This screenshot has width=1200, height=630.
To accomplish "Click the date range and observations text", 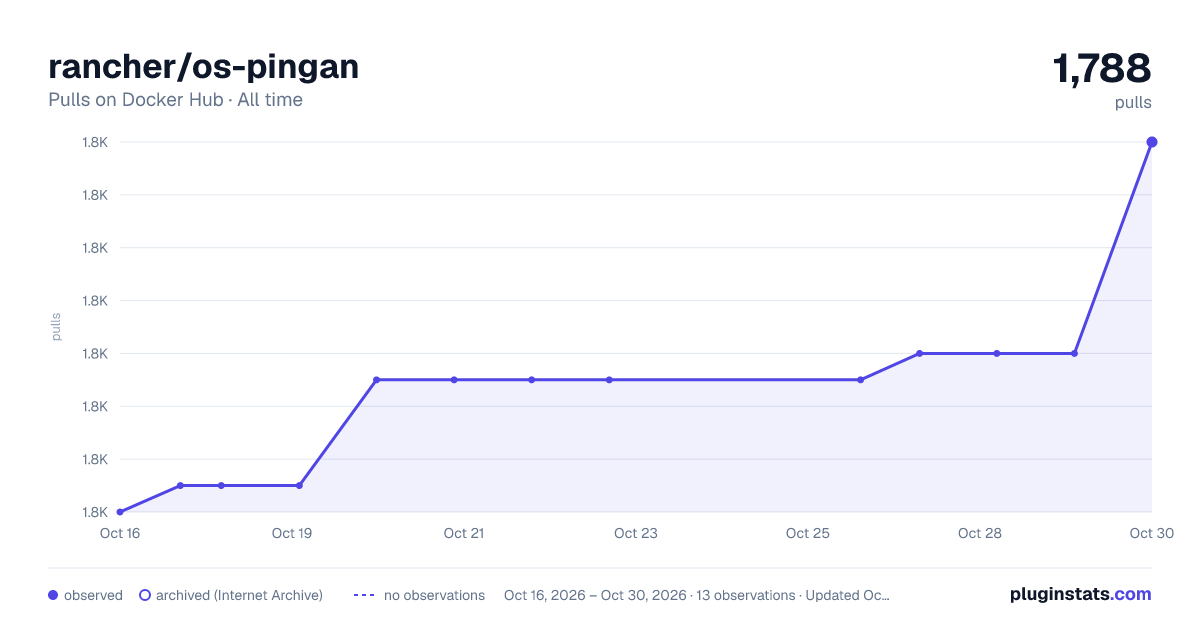I will click(x=697, y=595).
